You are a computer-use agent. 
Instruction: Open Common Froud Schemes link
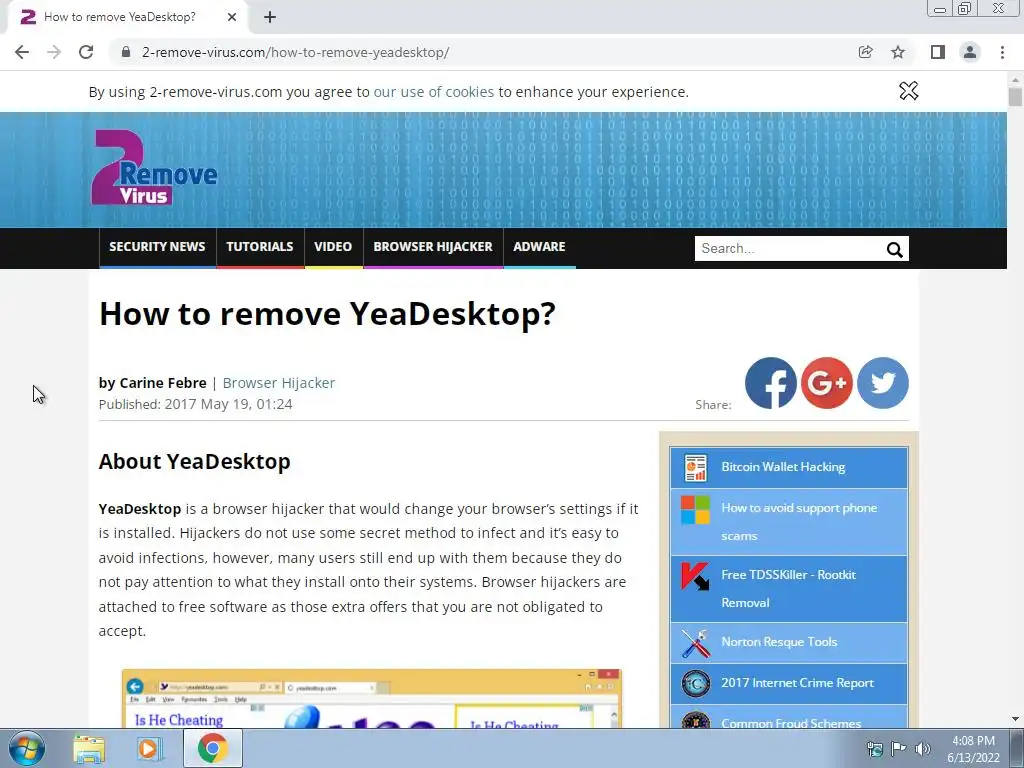(x=791, y=722)
